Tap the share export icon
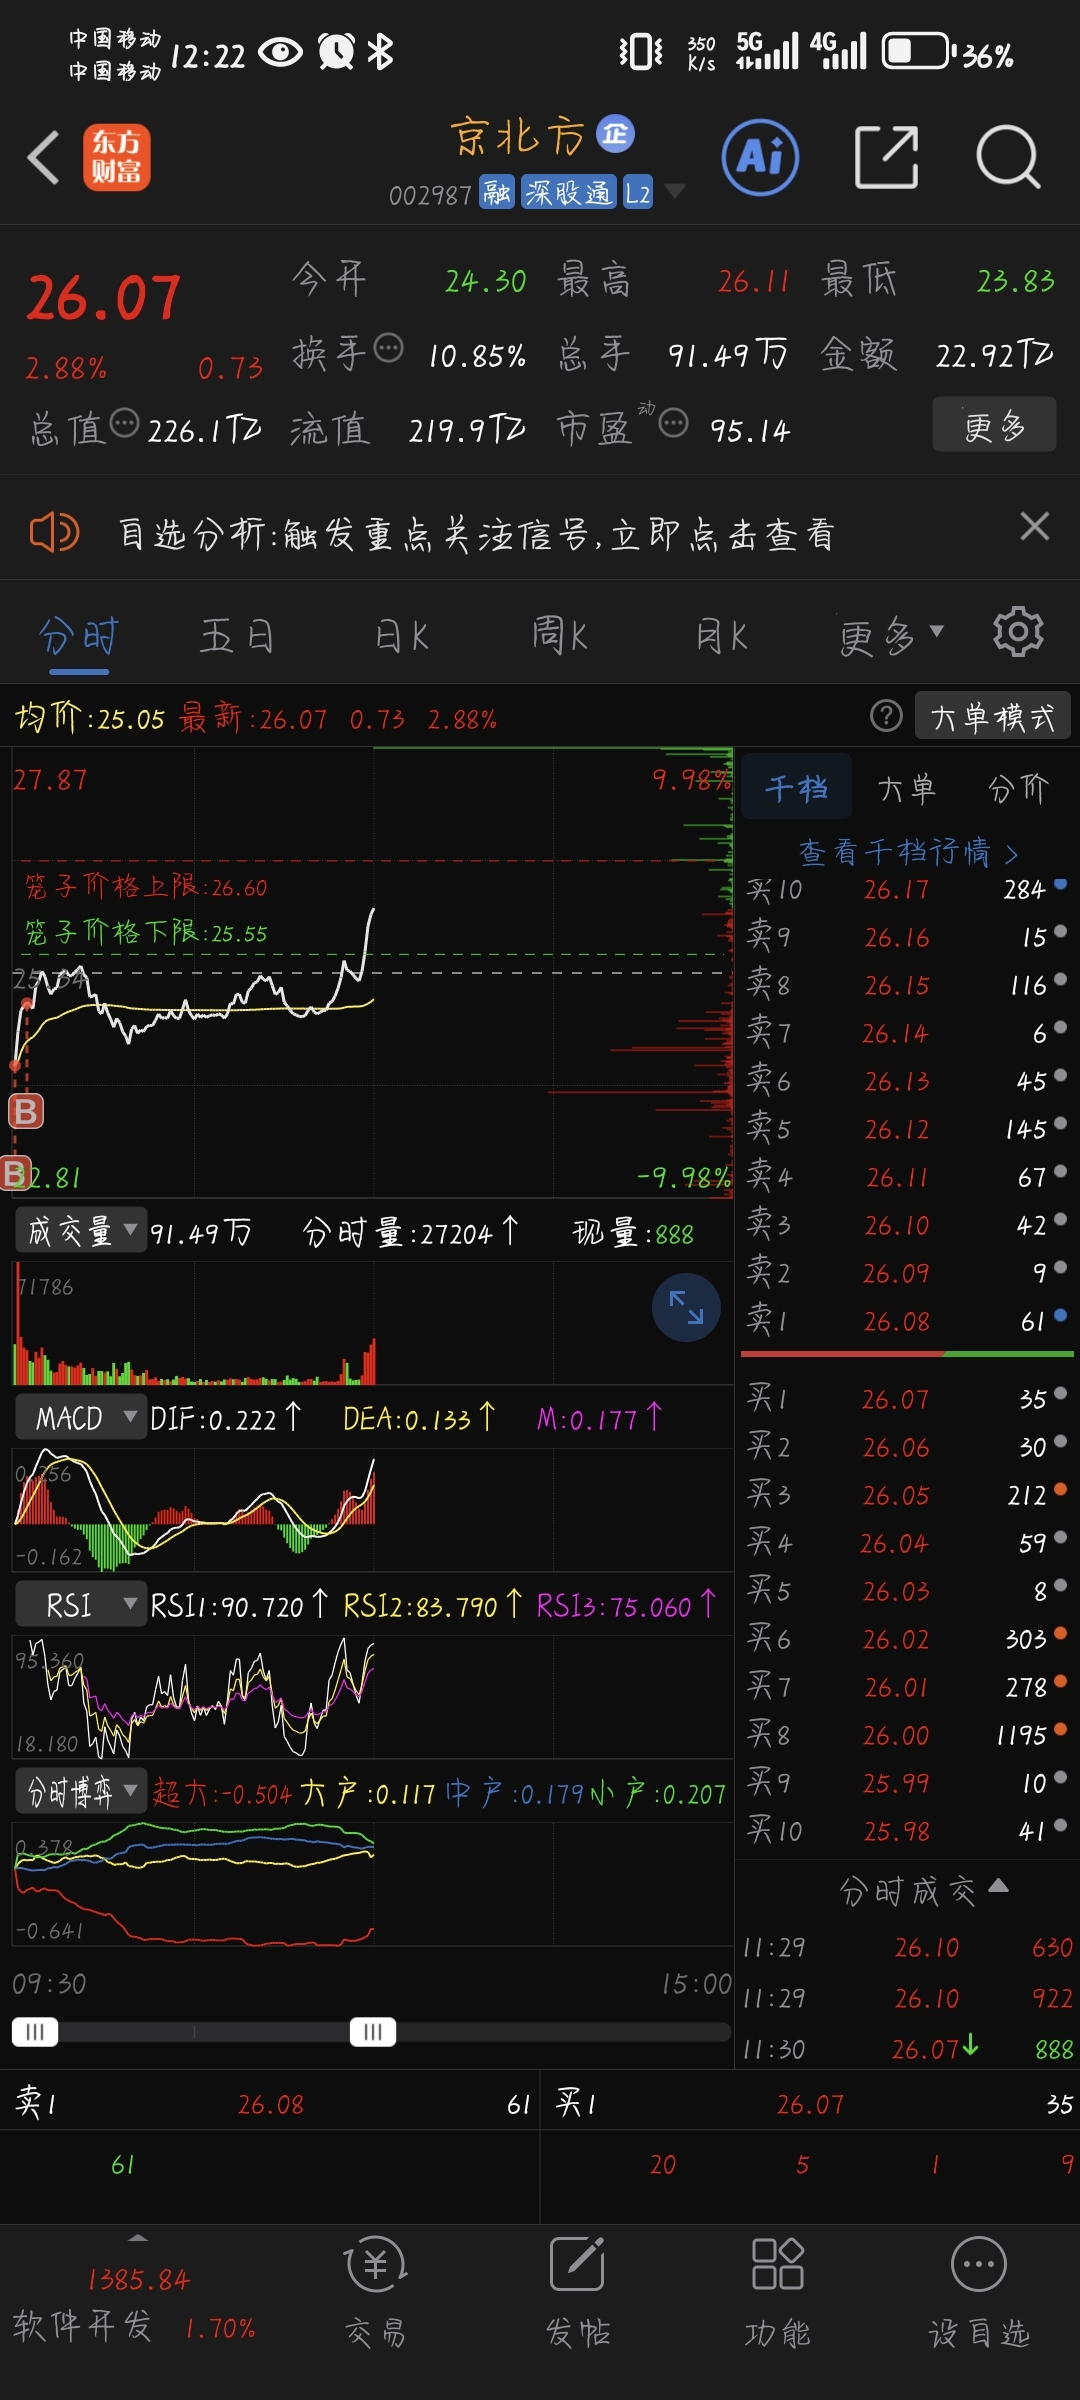Image resolution: width=1080 pixels, height=2400 pixels. click(887, 157)
